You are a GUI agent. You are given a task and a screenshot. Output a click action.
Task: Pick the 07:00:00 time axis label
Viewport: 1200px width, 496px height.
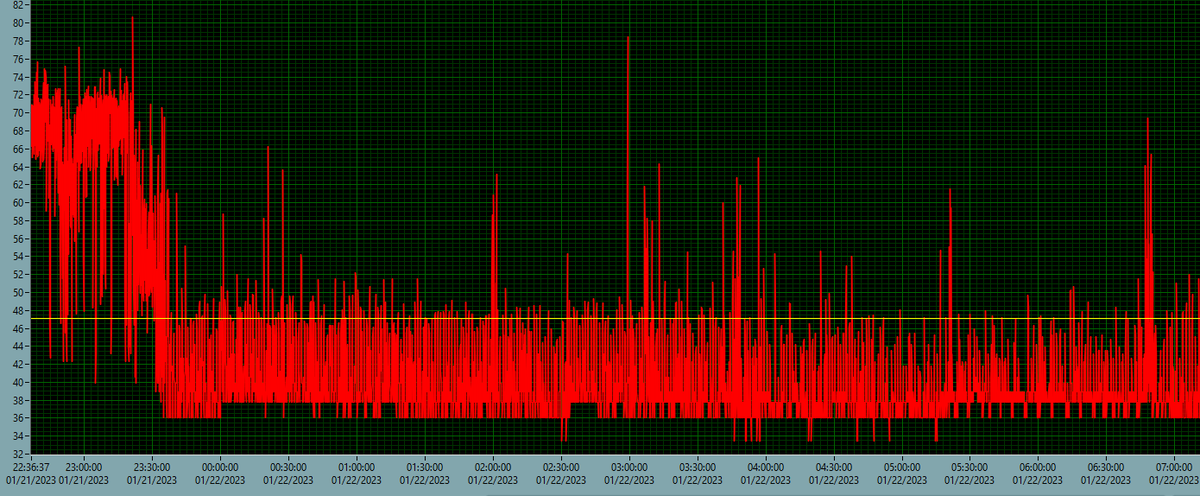pos(1174,466)
